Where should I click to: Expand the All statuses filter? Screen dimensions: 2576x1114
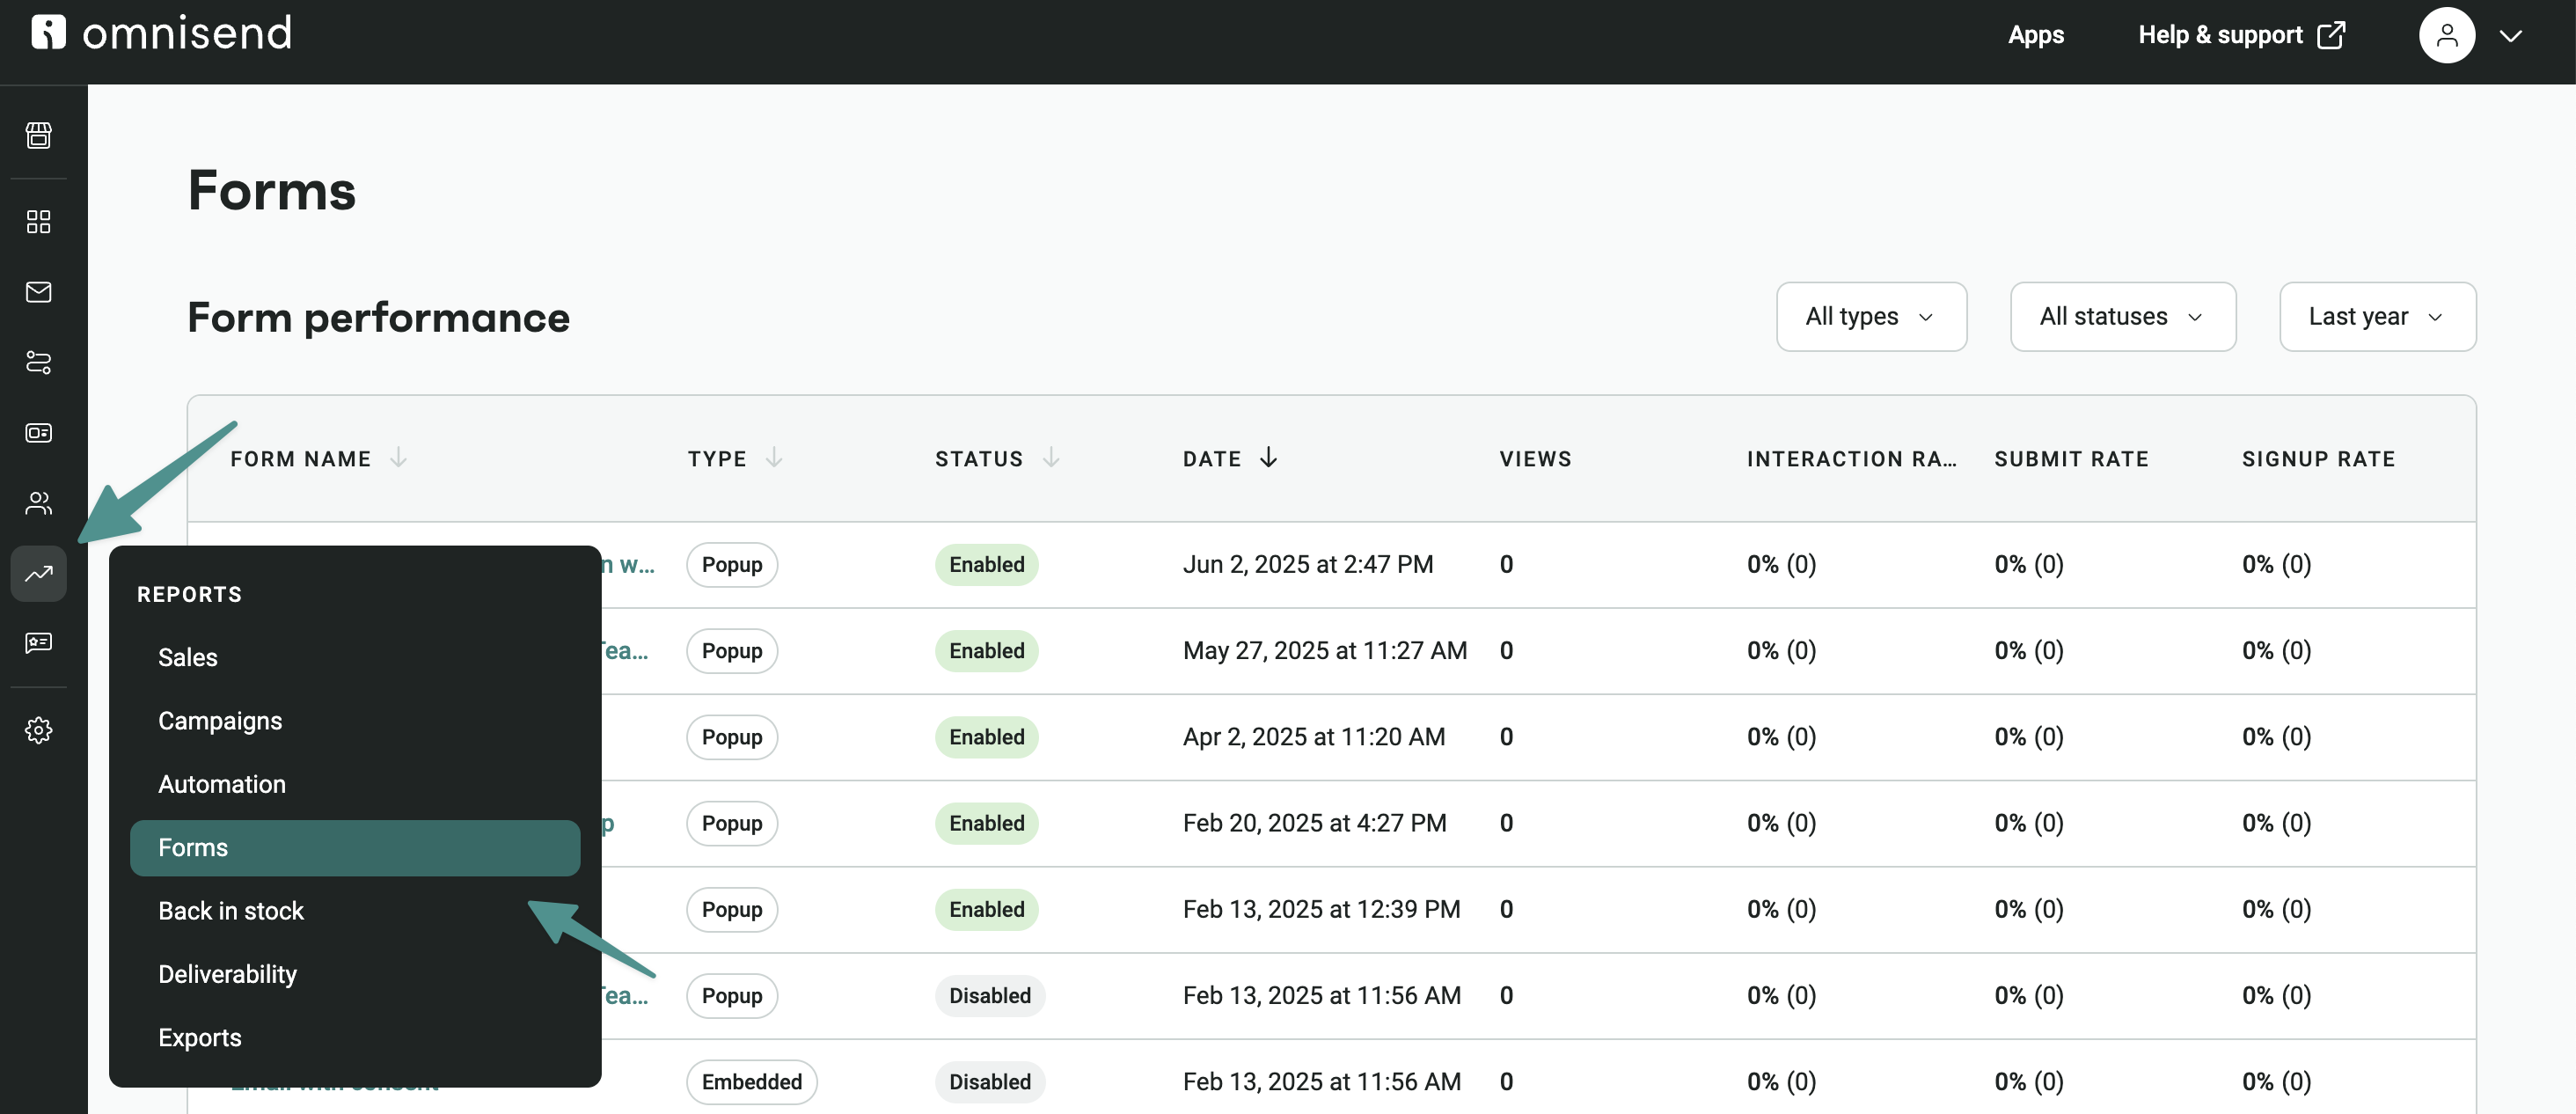(2122, 316)
